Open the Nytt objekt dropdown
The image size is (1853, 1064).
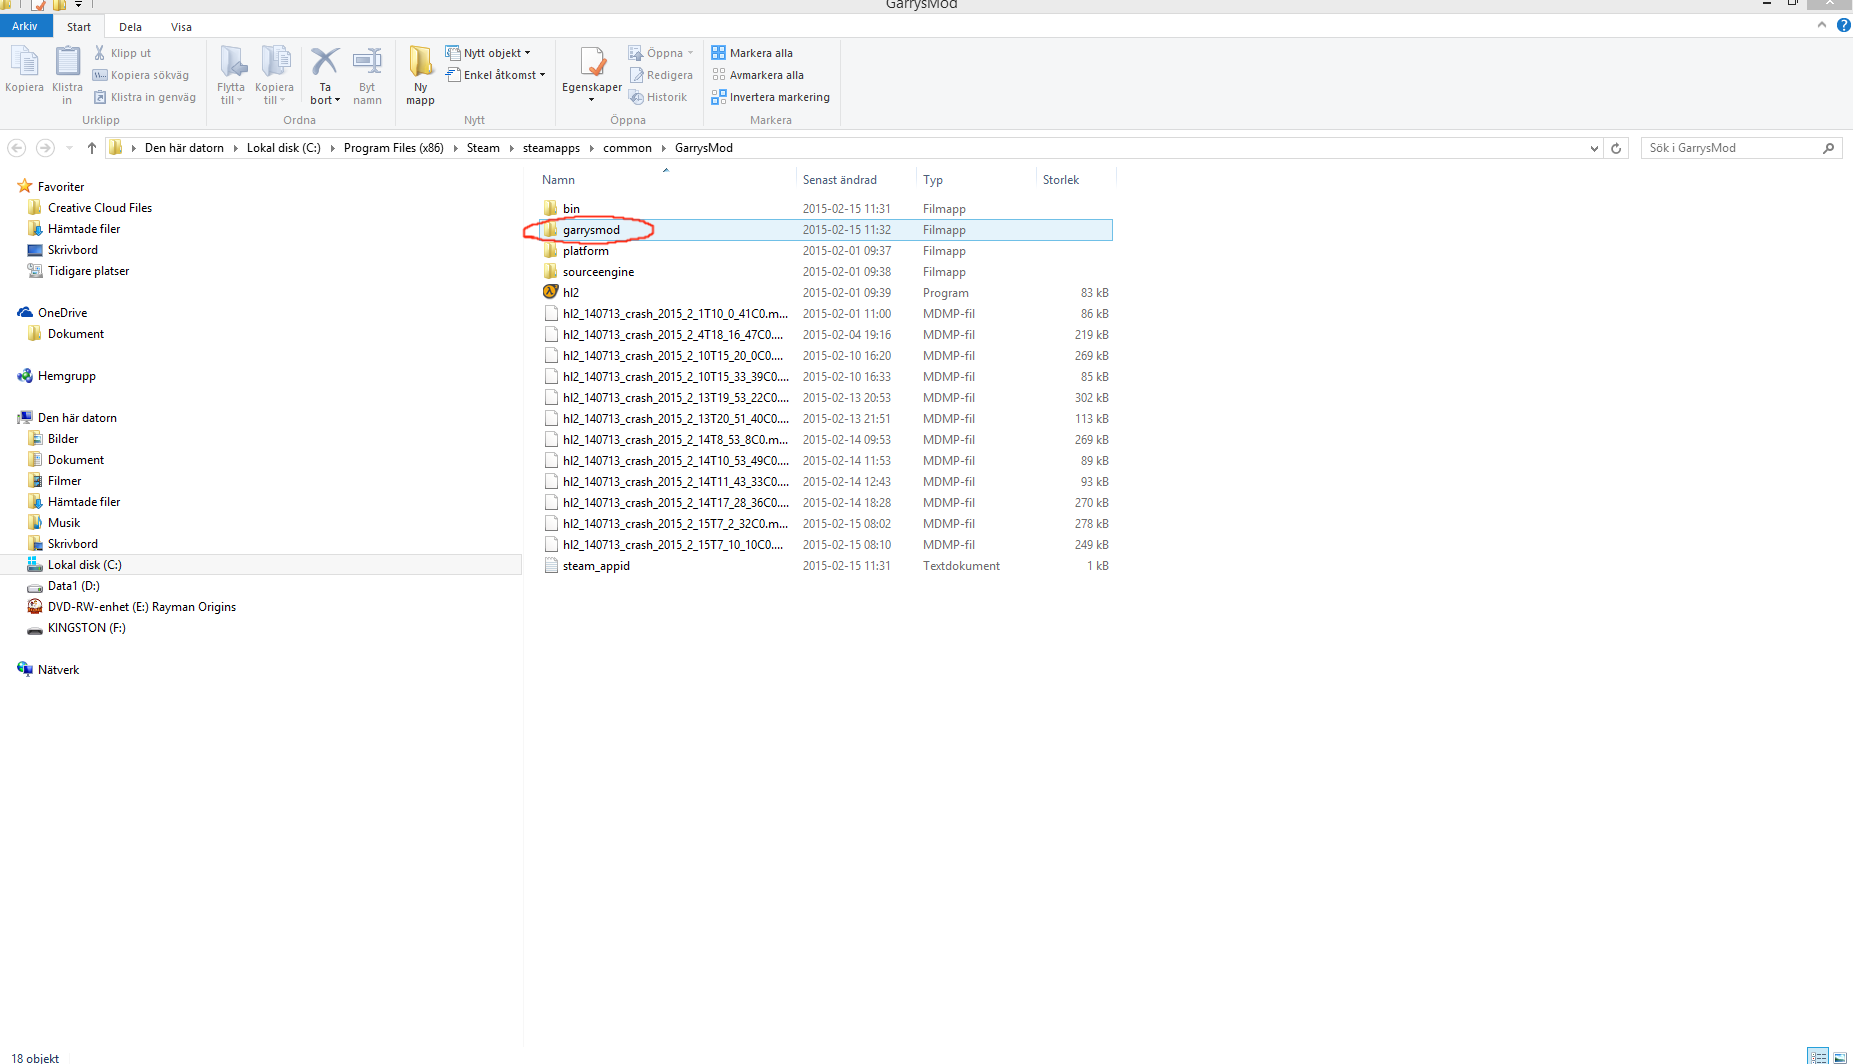(488, 53)
